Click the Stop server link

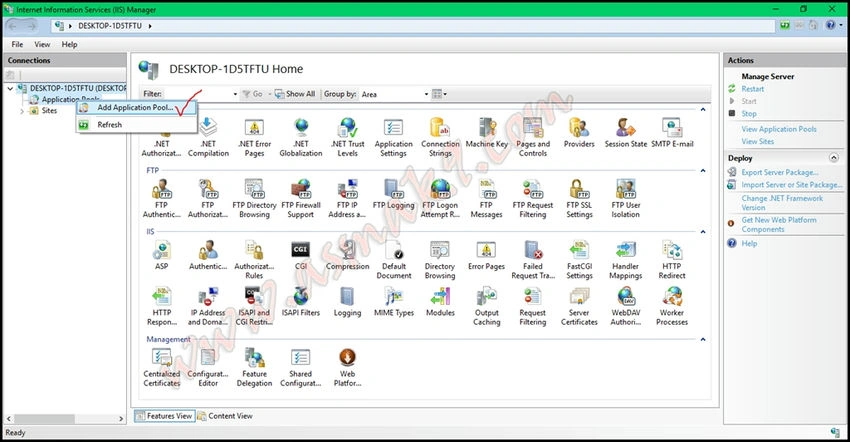749,114
